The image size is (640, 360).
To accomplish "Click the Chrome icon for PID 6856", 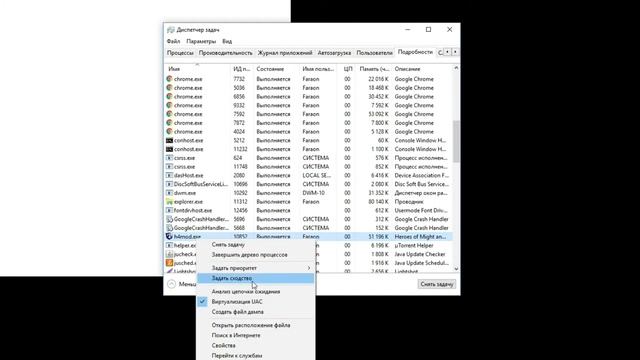I will [x=169, y=96].
